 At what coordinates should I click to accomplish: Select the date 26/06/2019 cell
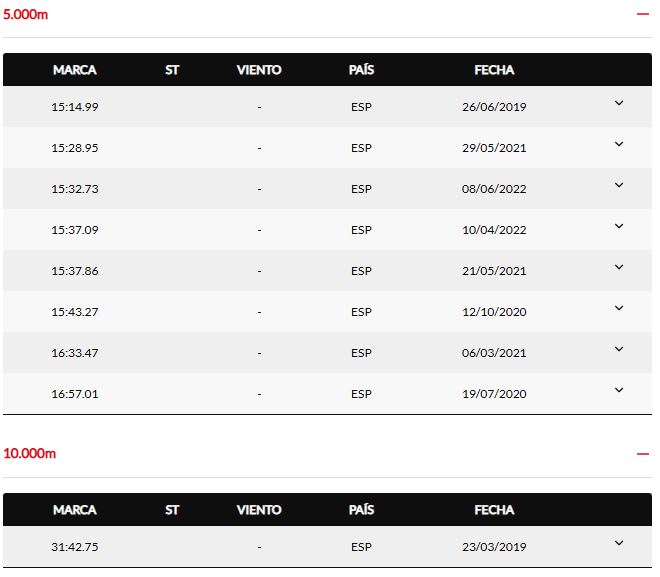click(x=494, y=107)
